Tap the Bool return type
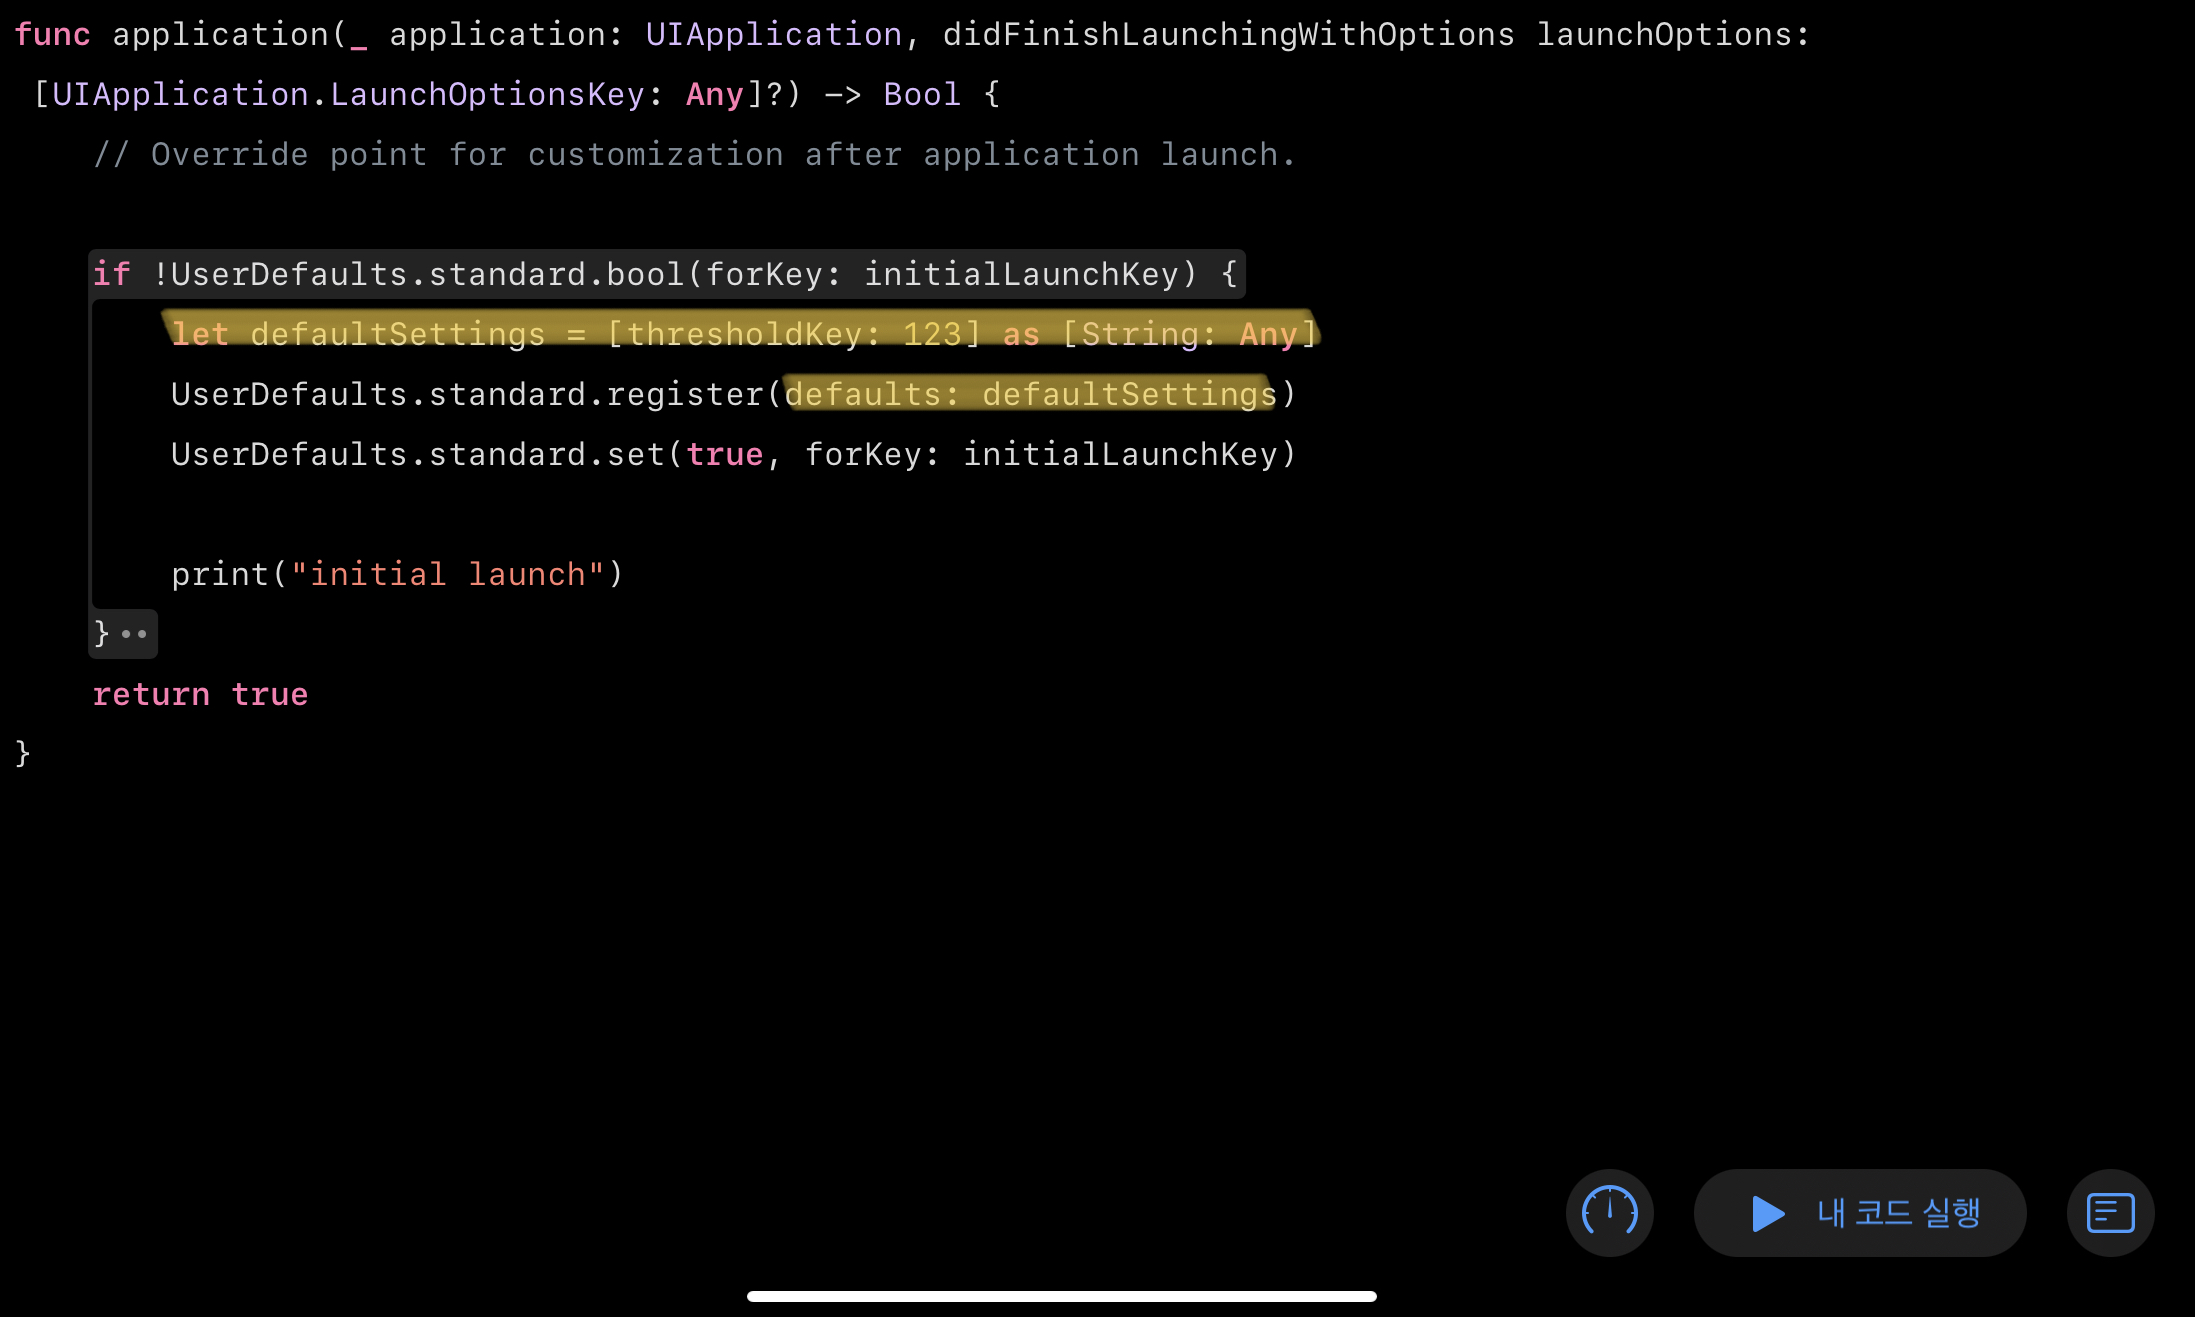 pos(921,95)
